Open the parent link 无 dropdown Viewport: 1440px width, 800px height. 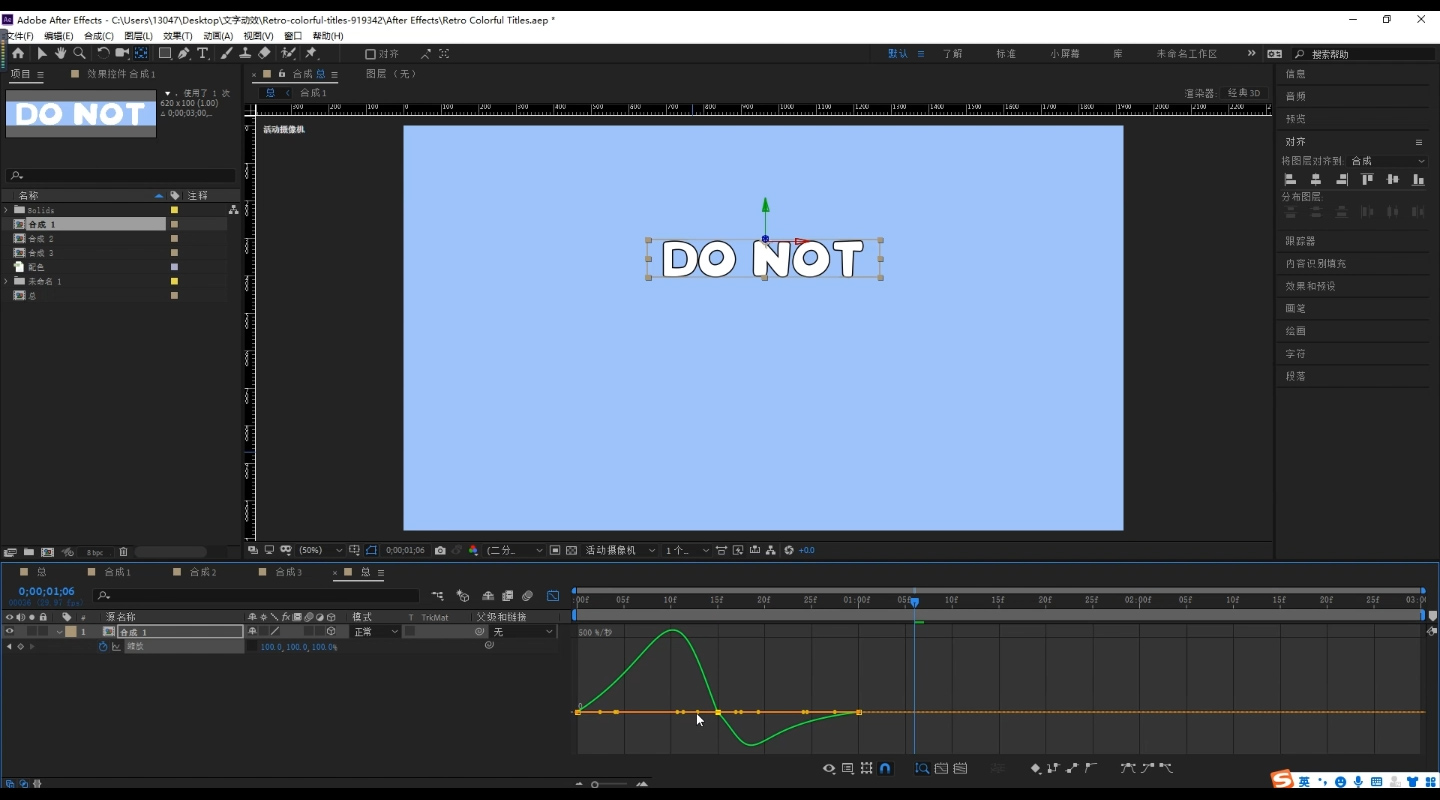click(522, 632)
